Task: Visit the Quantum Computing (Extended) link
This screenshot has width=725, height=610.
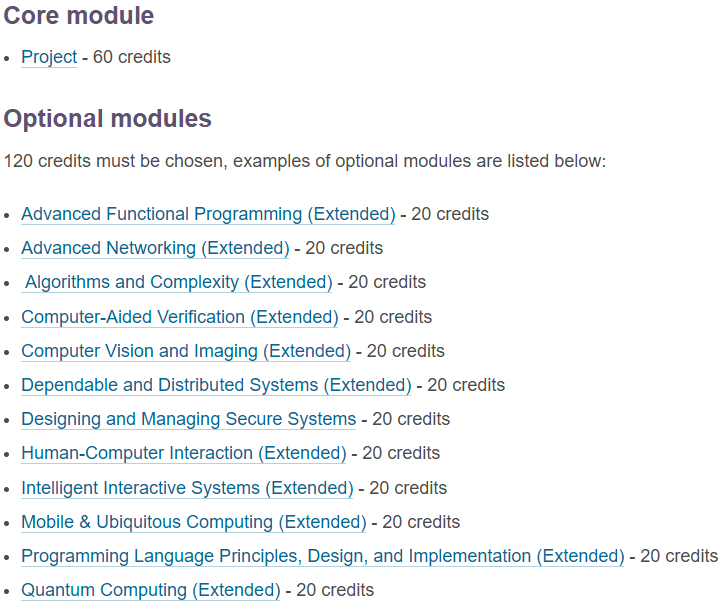Action: (151, 590)
